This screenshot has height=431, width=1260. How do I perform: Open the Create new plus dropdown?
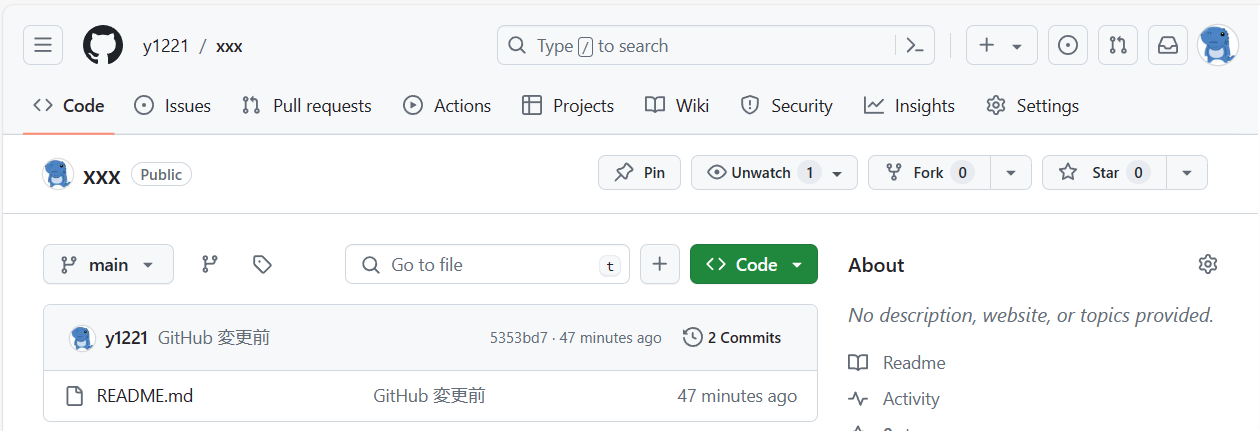[x=1001, y=45]
